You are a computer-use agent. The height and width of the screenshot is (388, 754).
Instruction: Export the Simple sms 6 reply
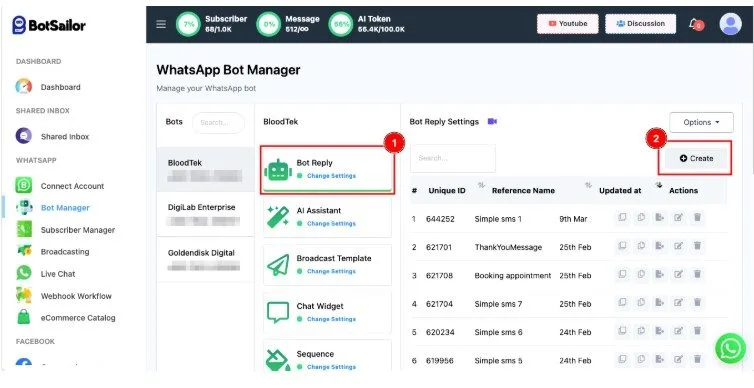click(659, 331)
